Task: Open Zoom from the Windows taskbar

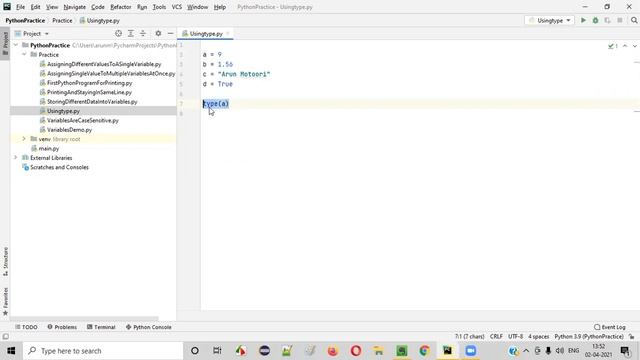Action: pyautogui.click(x=471, y=351)
